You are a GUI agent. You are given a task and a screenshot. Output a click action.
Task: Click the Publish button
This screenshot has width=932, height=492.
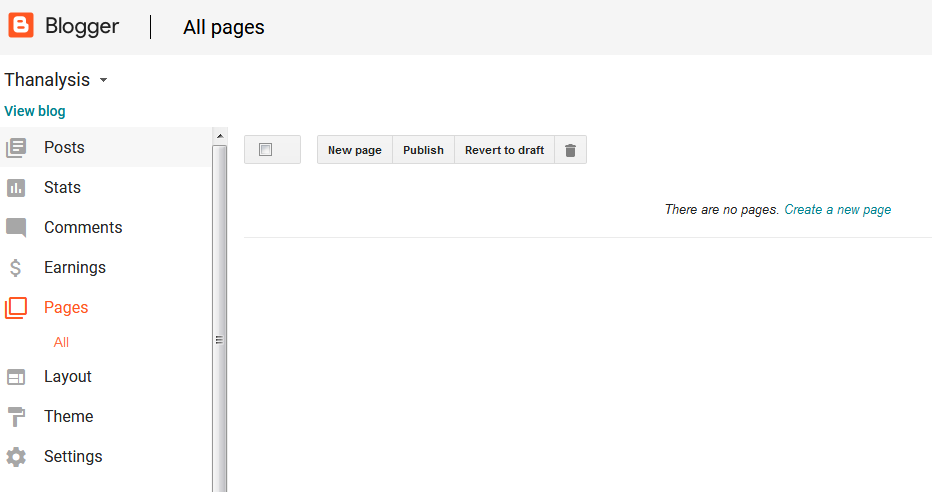tap(423, 150)
